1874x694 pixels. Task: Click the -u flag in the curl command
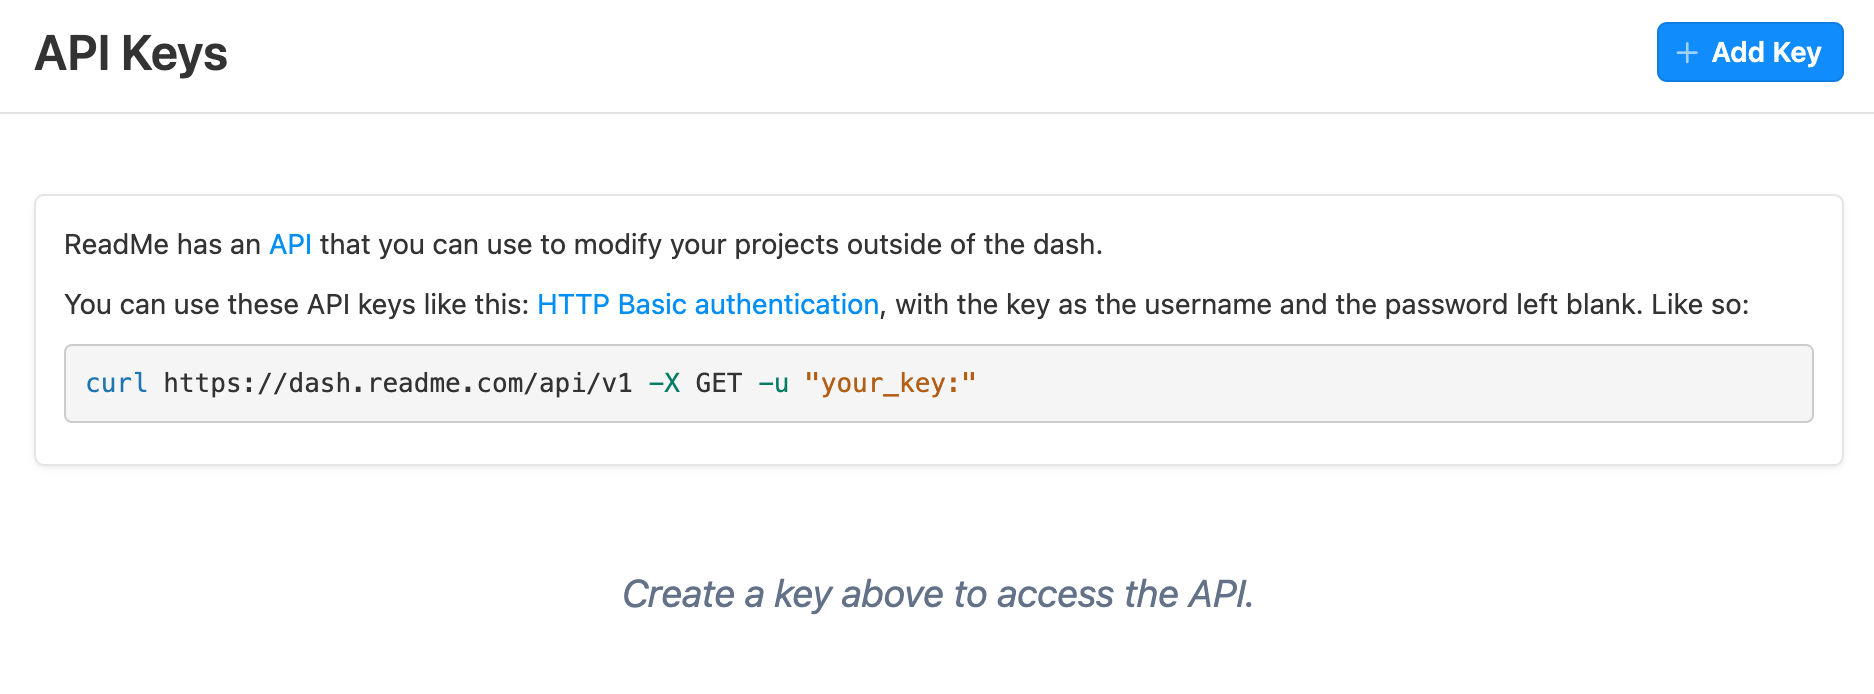773,384
